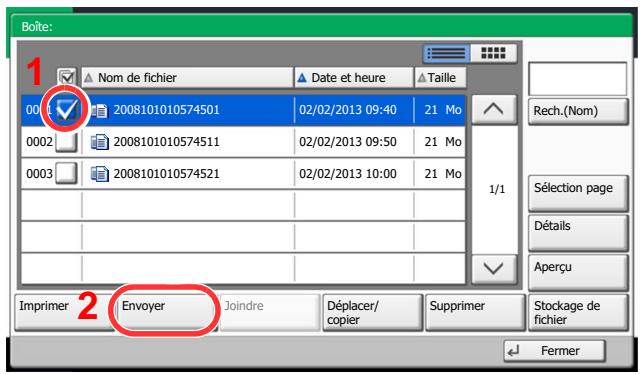Click the up arrow page button
This screenshot has height=374, width=640.
coord(494,109)
